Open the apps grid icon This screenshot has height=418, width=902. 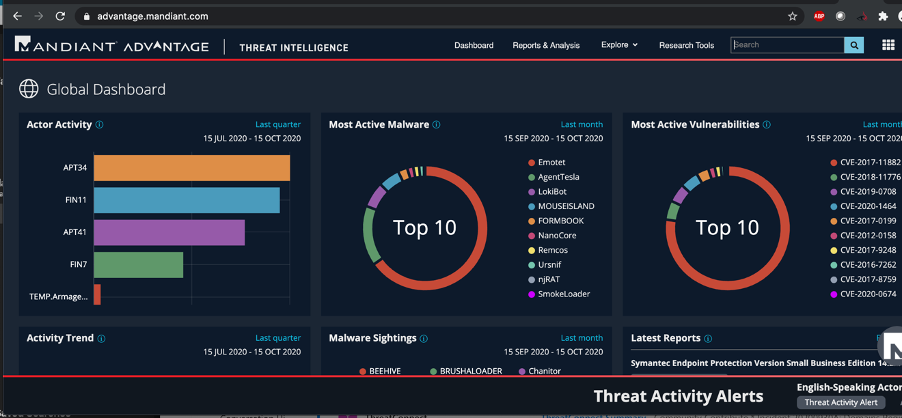[888, 45]
